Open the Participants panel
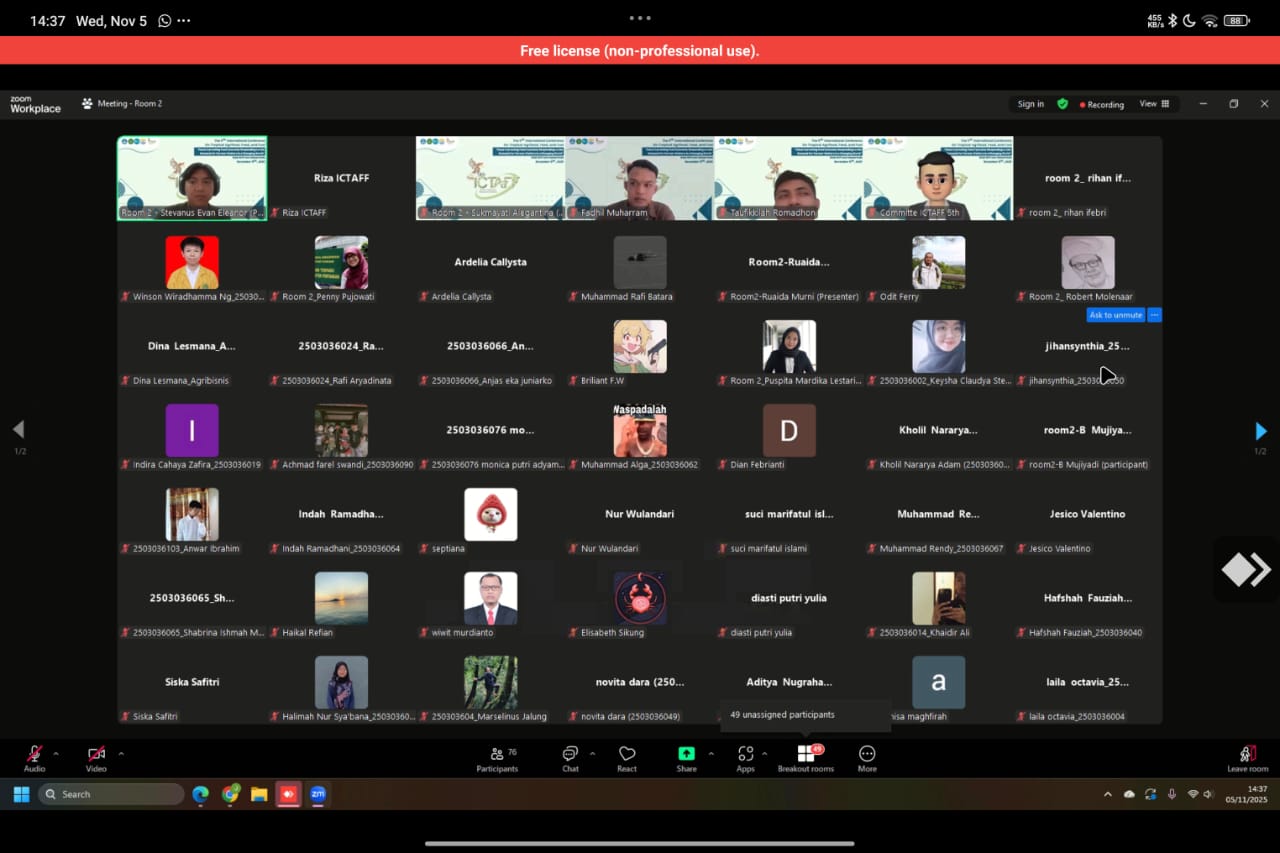 pos(497,759)
